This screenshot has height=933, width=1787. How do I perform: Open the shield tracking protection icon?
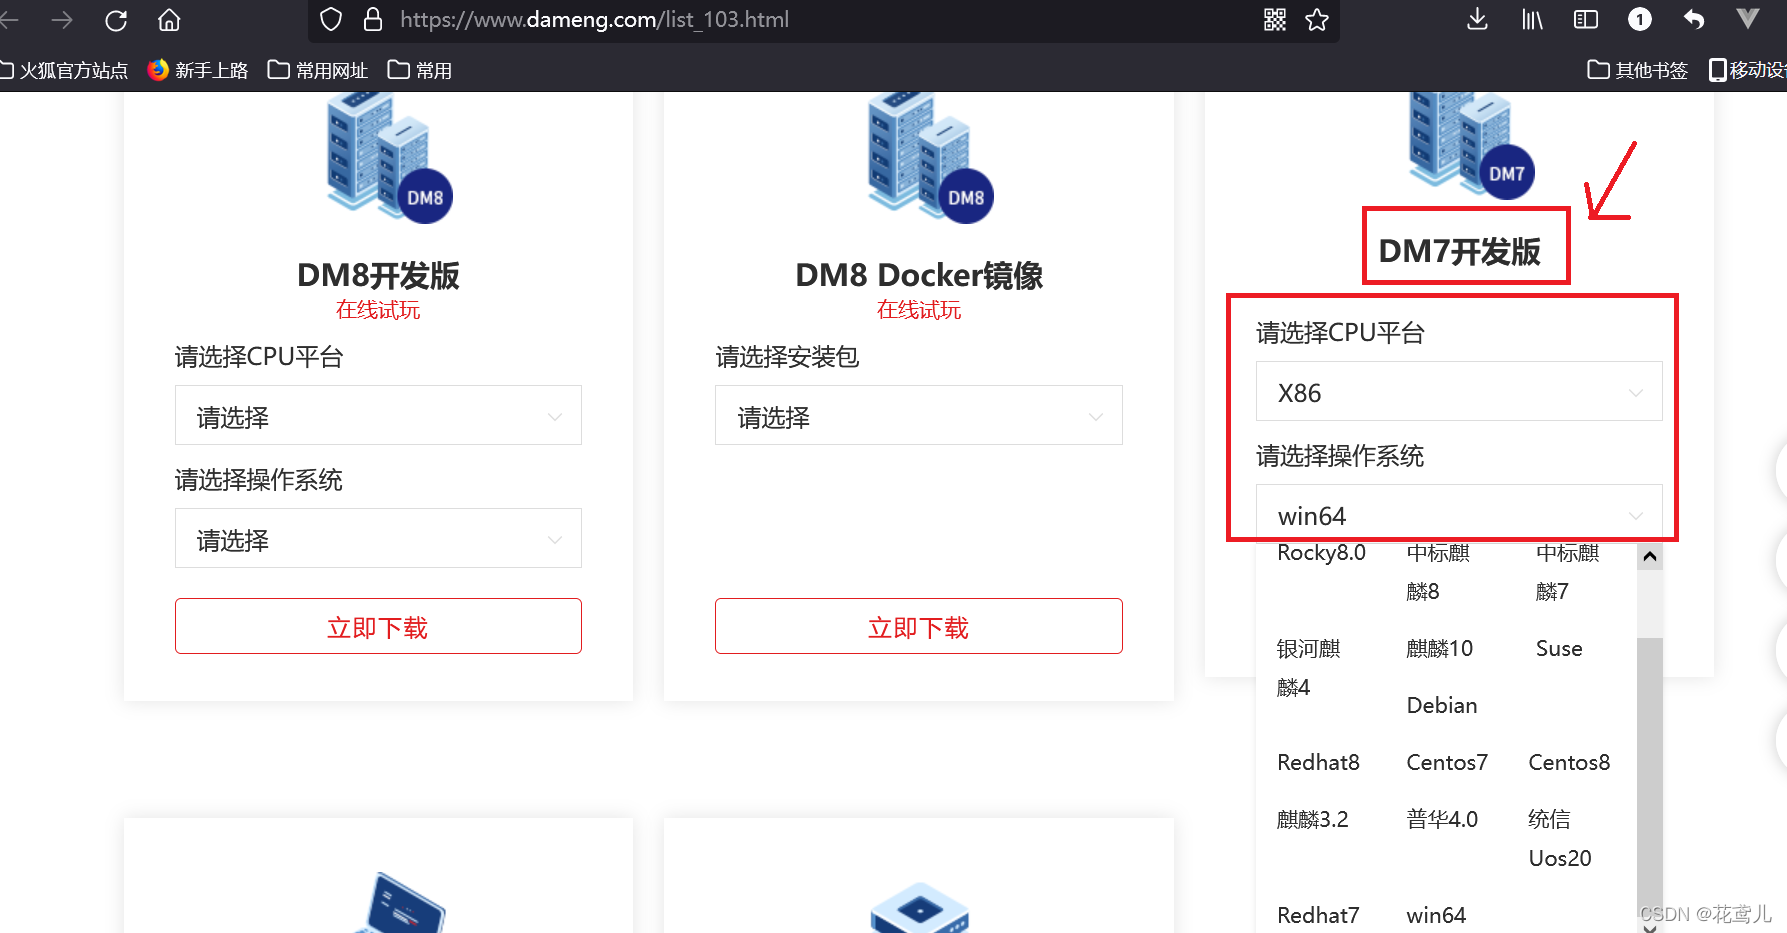331,20
